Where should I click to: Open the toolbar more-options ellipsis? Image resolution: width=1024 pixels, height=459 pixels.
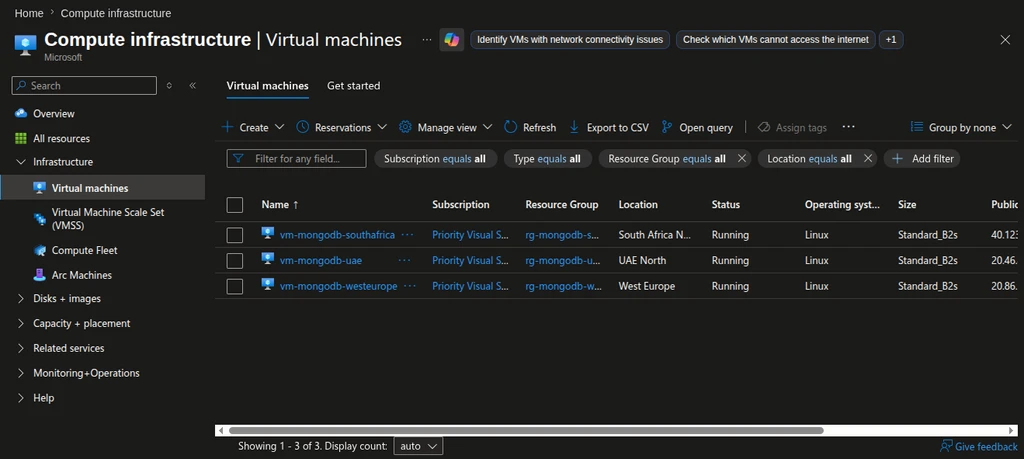point(848,127)
